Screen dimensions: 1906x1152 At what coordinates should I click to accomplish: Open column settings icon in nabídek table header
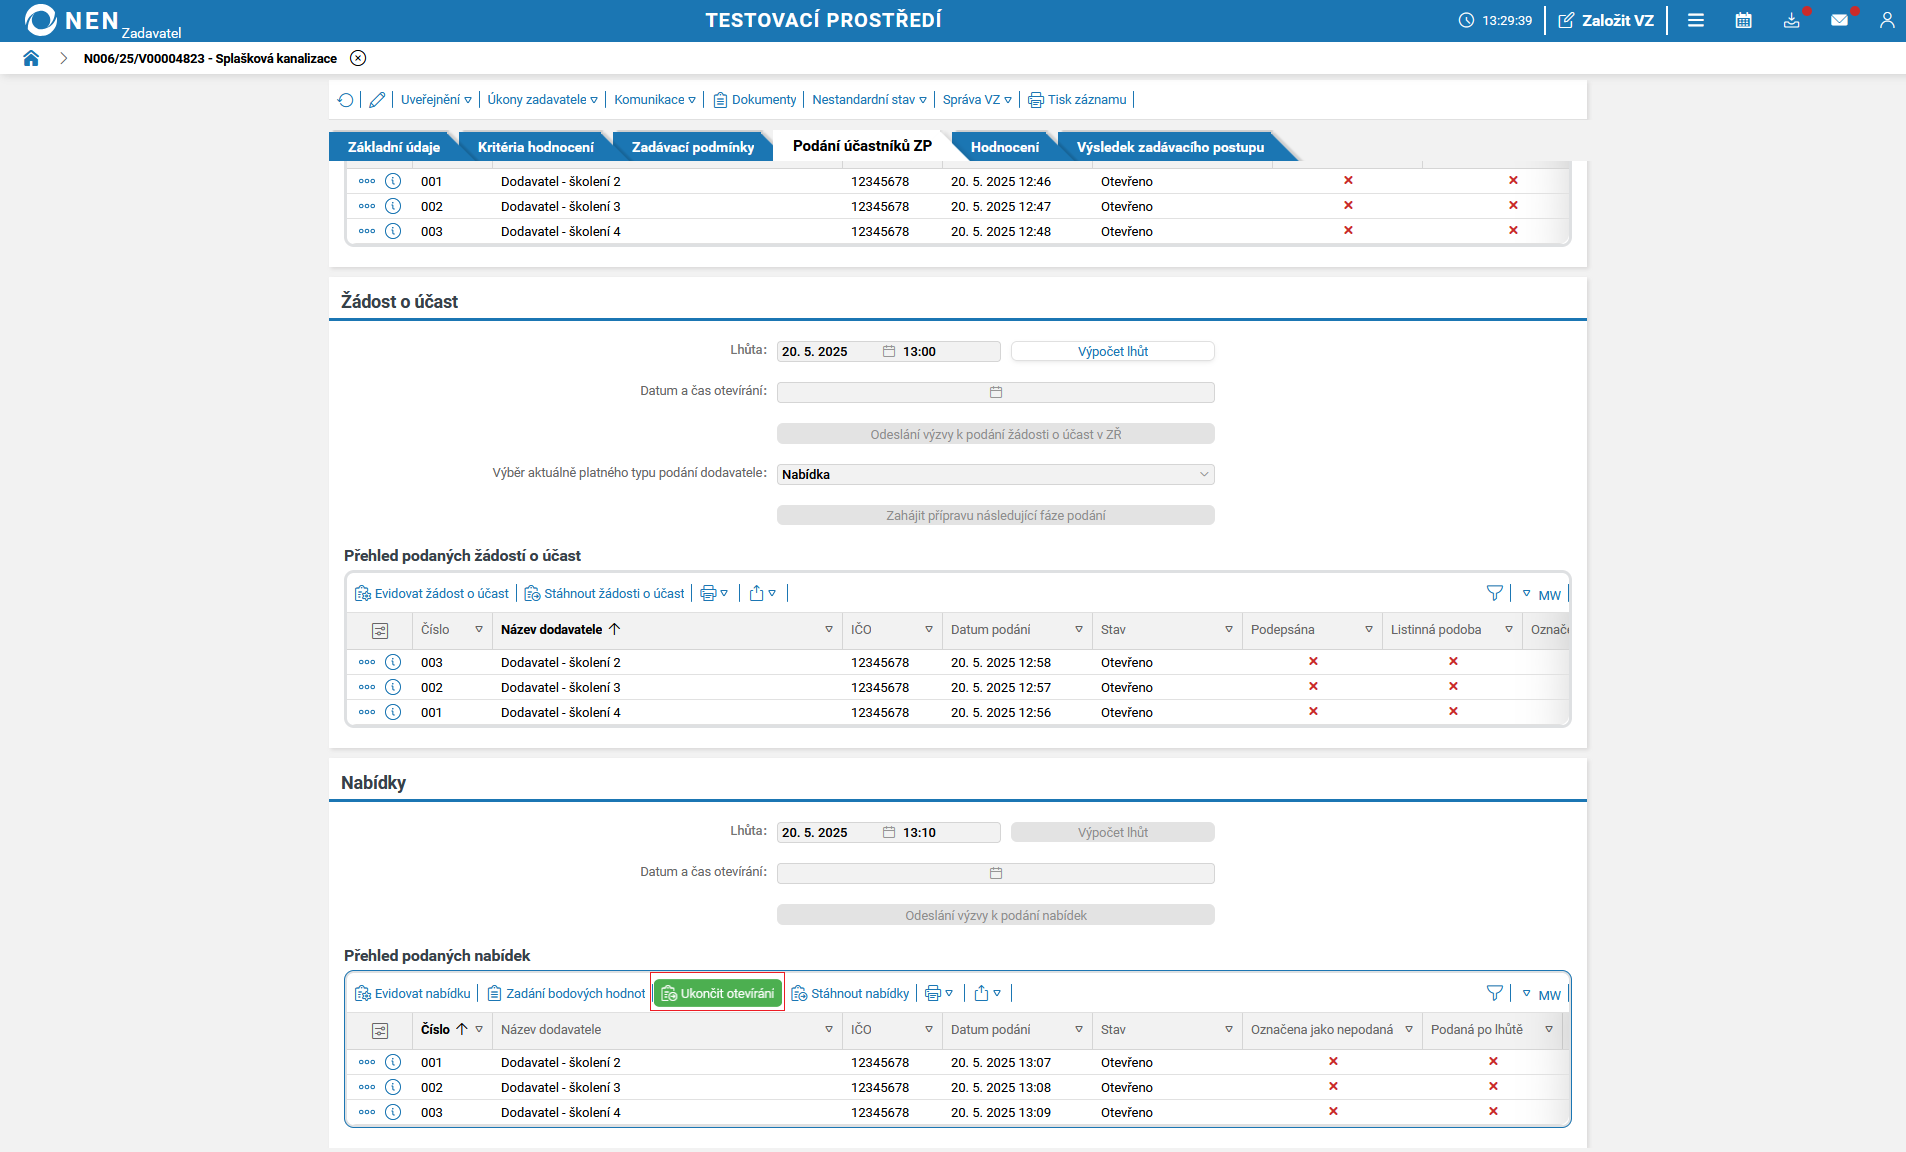380,1030
